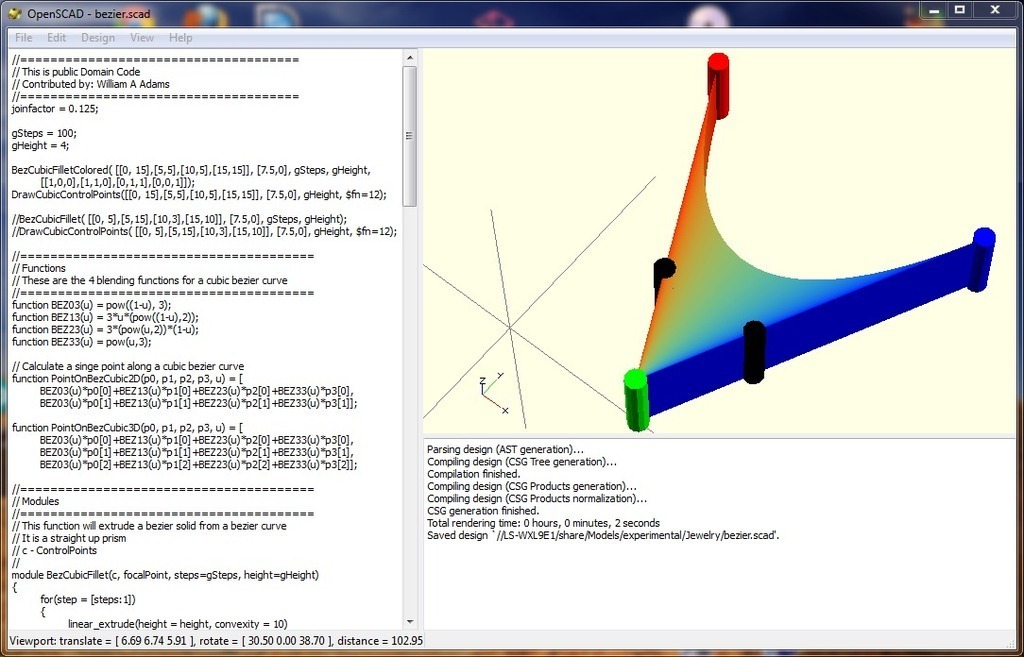Click the uncommented 'DrawCubicControlPoints(' line
1024x657 pixels.
pyautogui.click(x=199, y=195)
